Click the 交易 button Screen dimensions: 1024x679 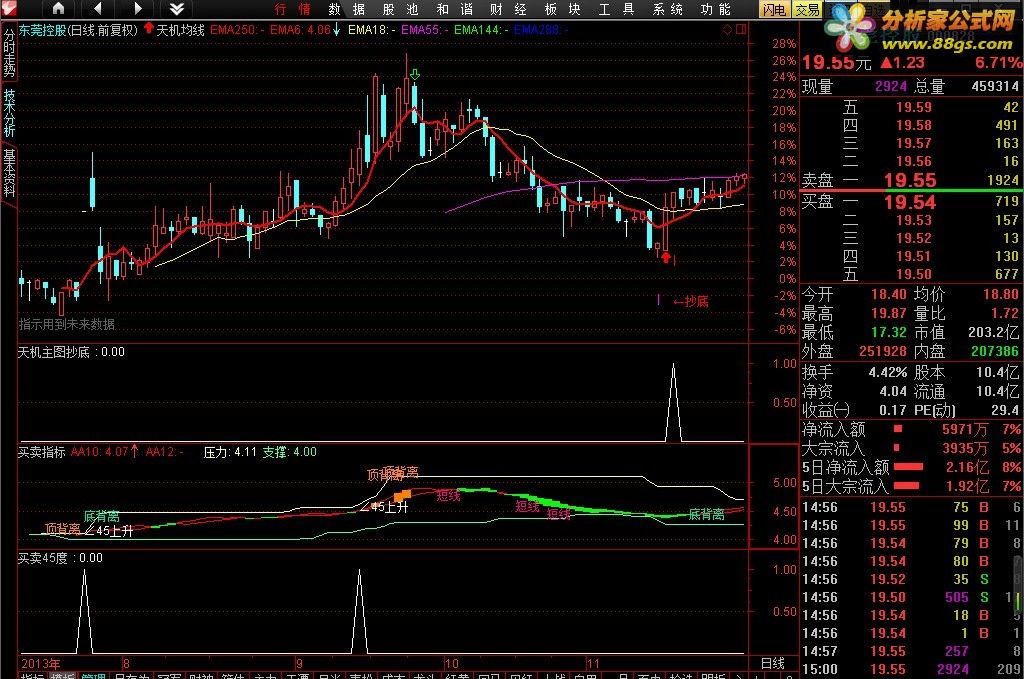pyautogui.click(x=807, y=10)
